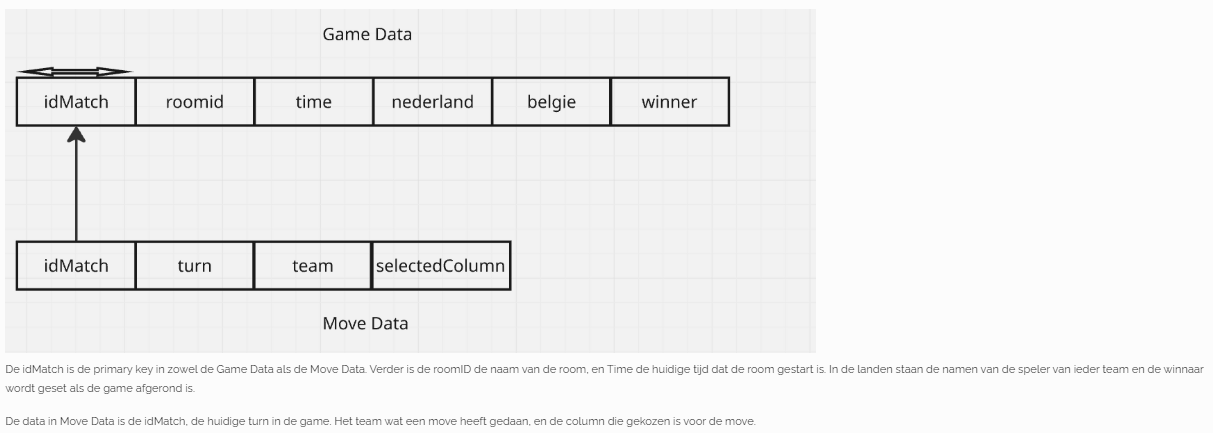Click the Move Data label below the table
The image size is (1213, 433).
point(365,323)
